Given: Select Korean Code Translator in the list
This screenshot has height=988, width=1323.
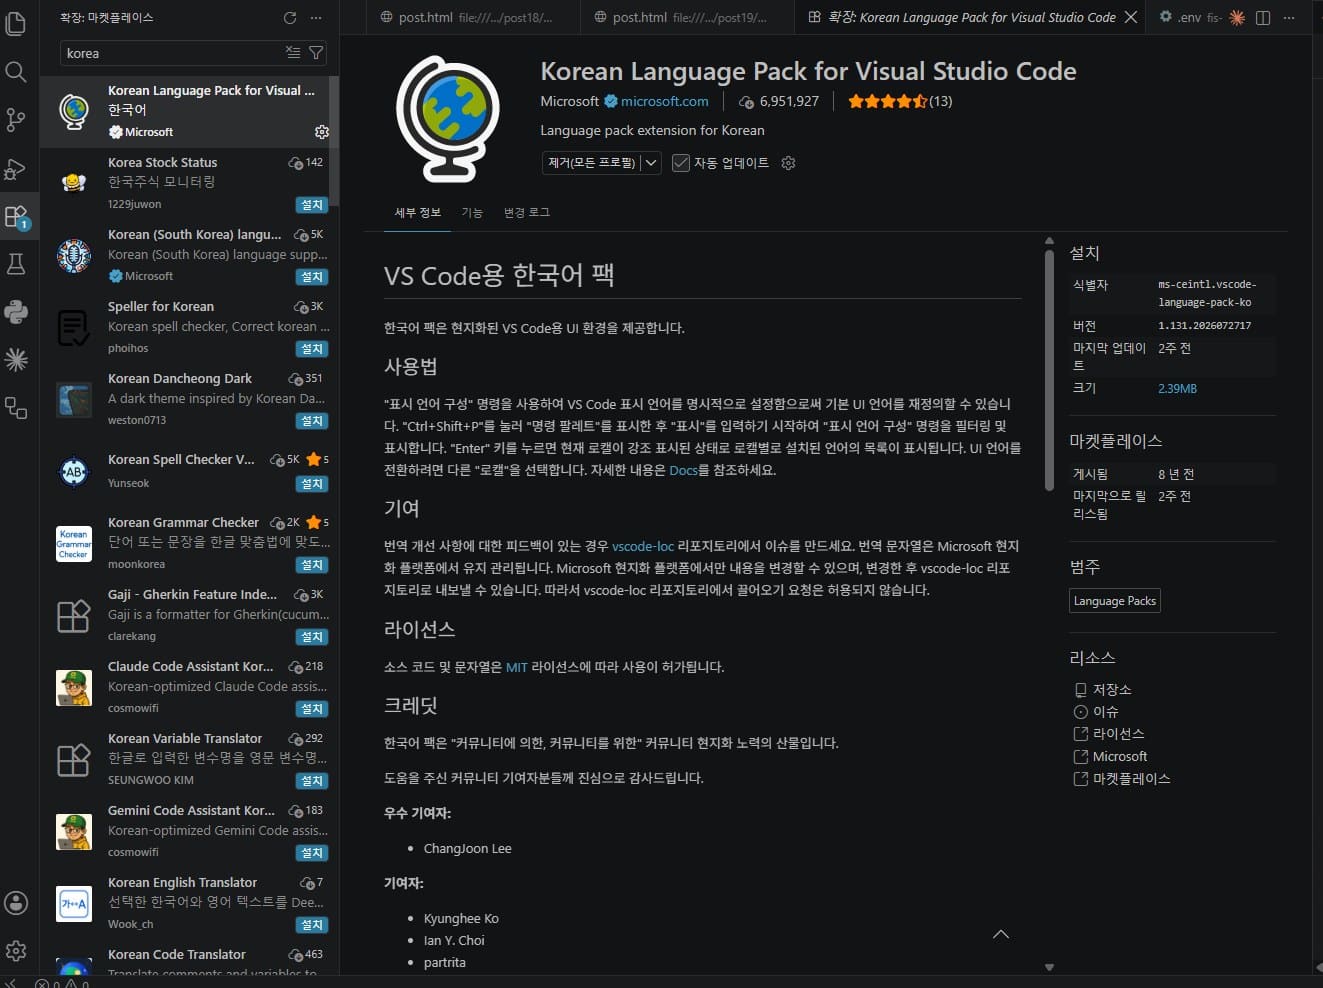Looking at the screenshot, I should click(189, 961).
